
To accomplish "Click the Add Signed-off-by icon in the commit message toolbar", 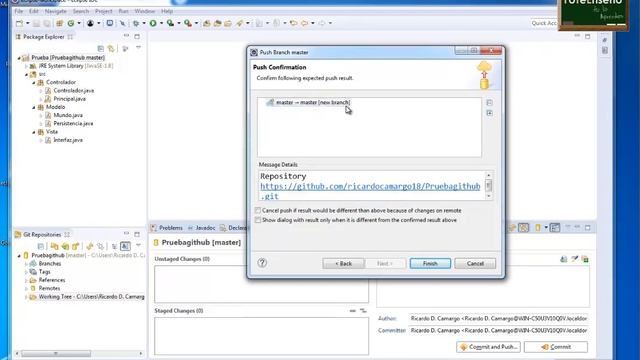I will click(x=574, y=259).
